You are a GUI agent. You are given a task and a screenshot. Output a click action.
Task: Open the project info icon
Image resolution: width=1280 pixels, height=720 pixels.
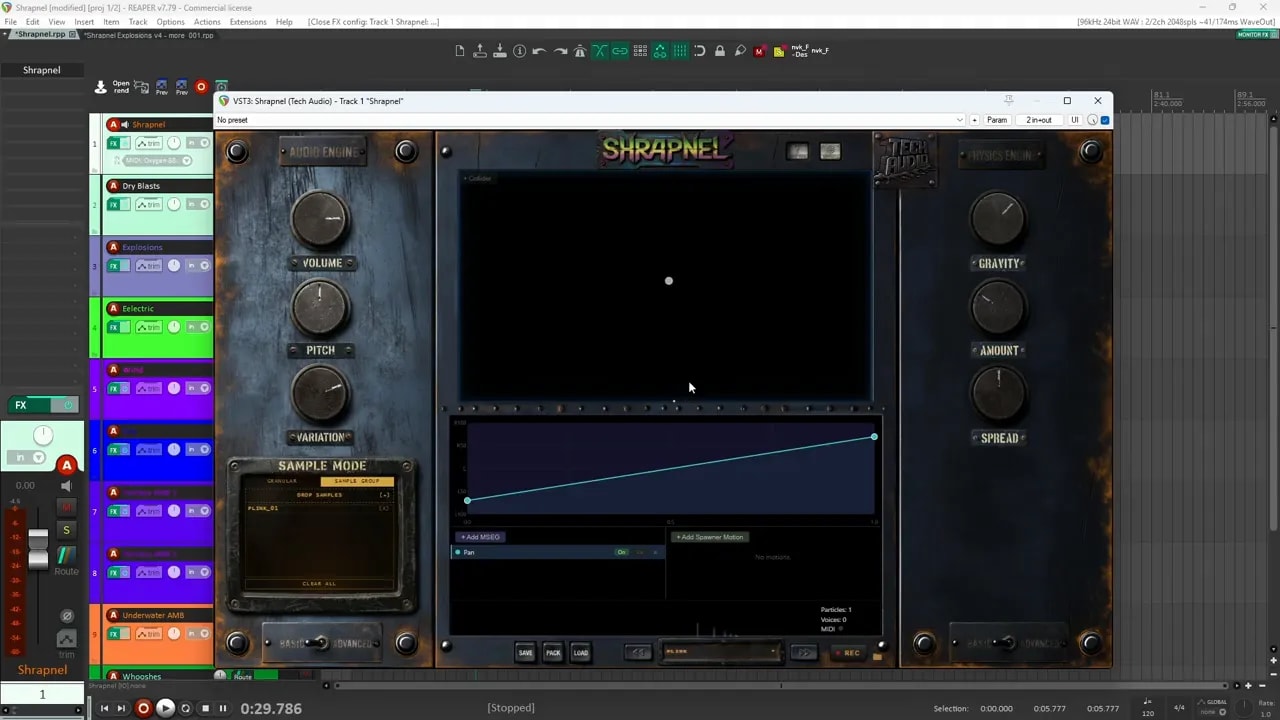(519, 51)
